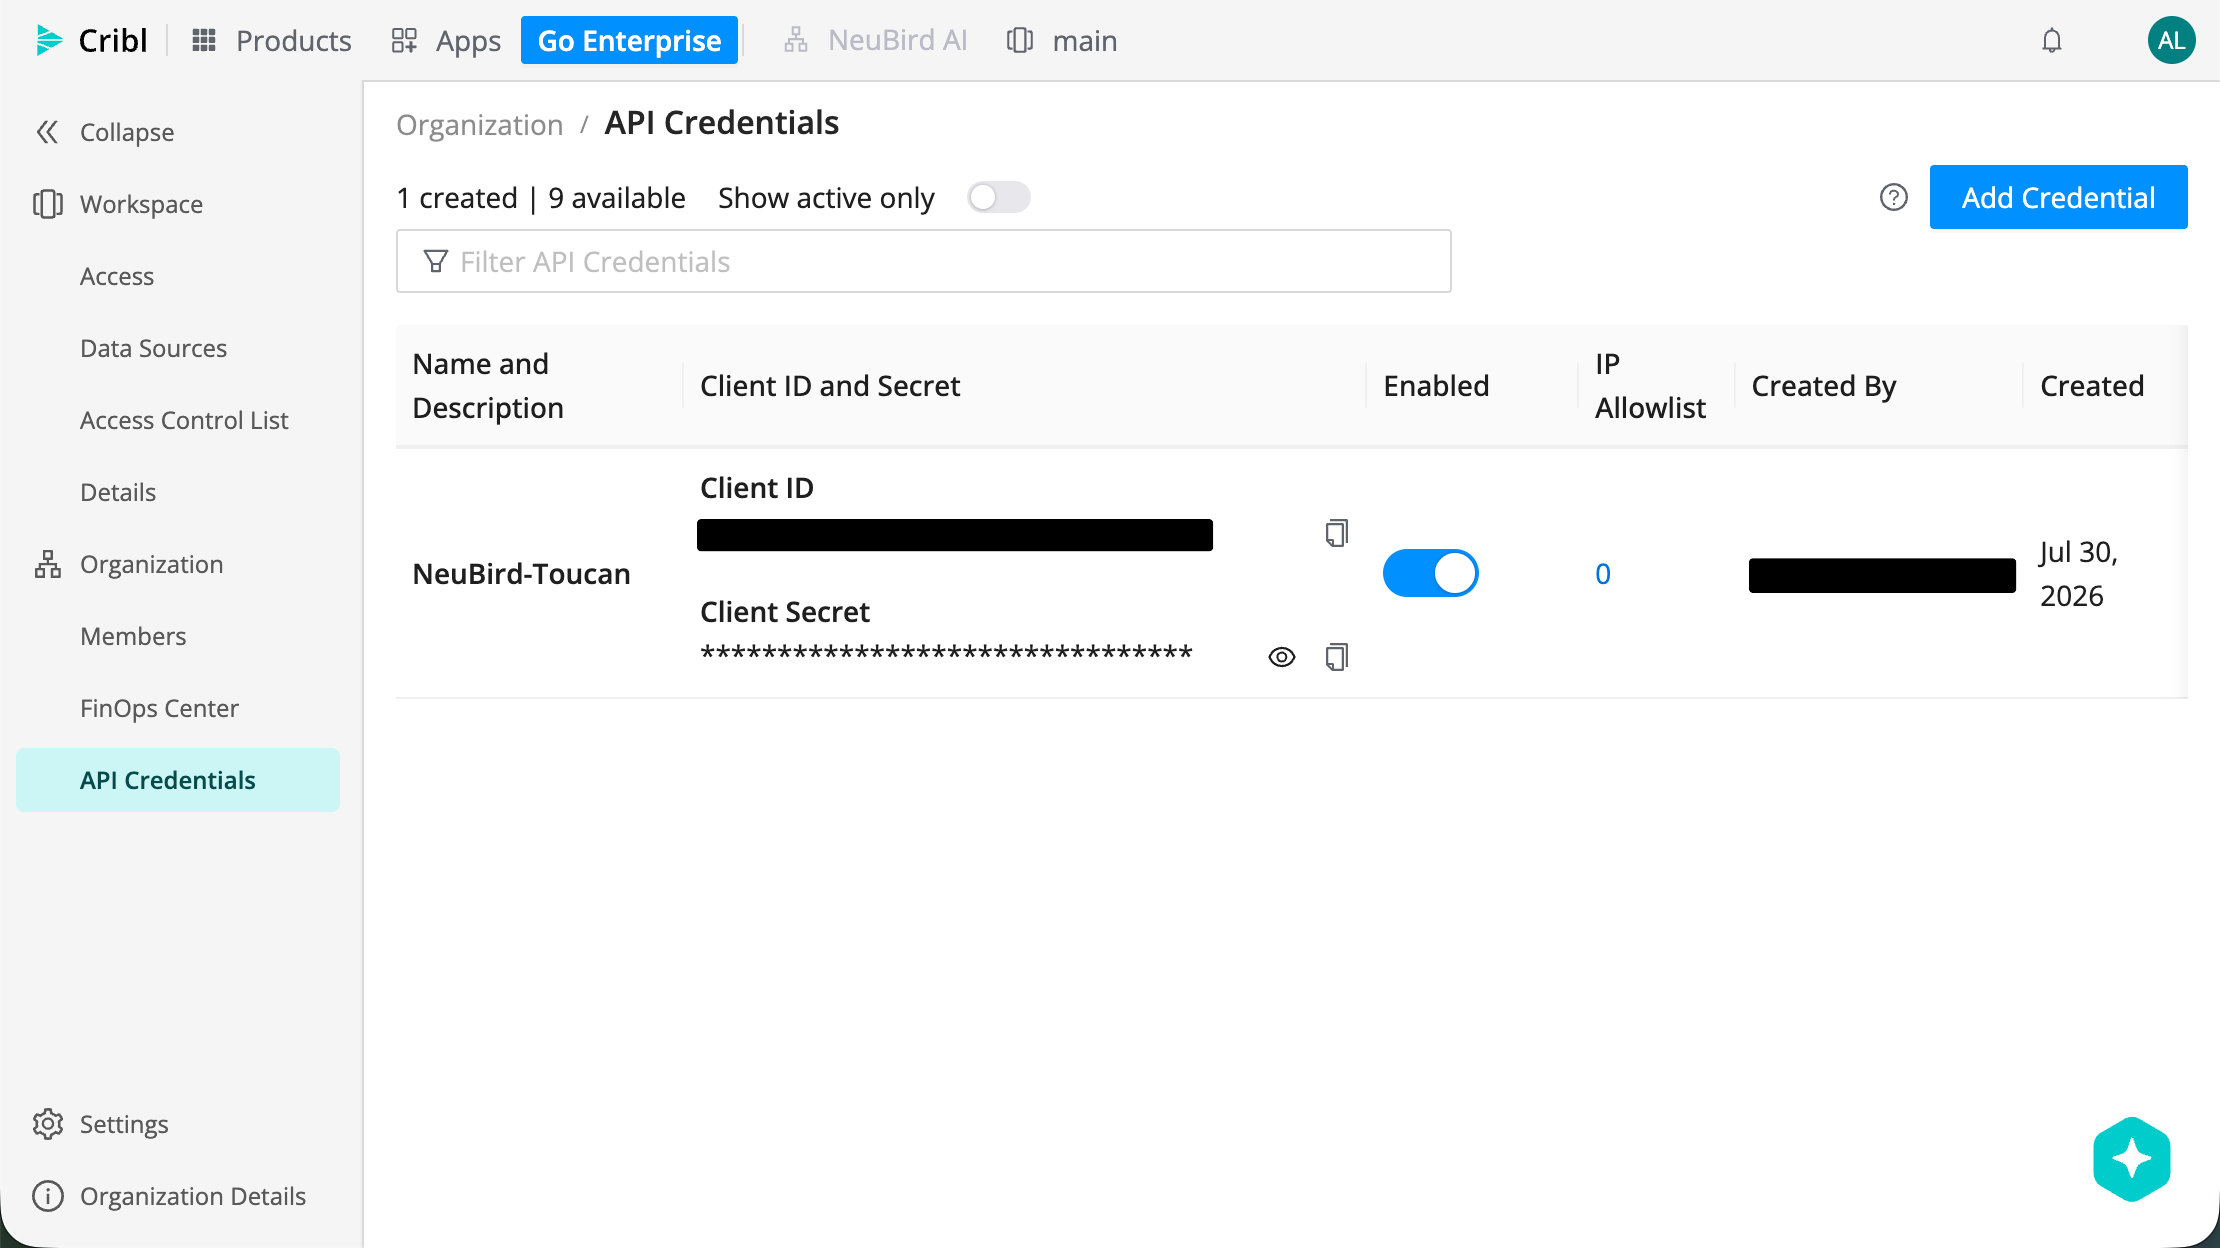Click the Created By column header

tap(1824, 386)
